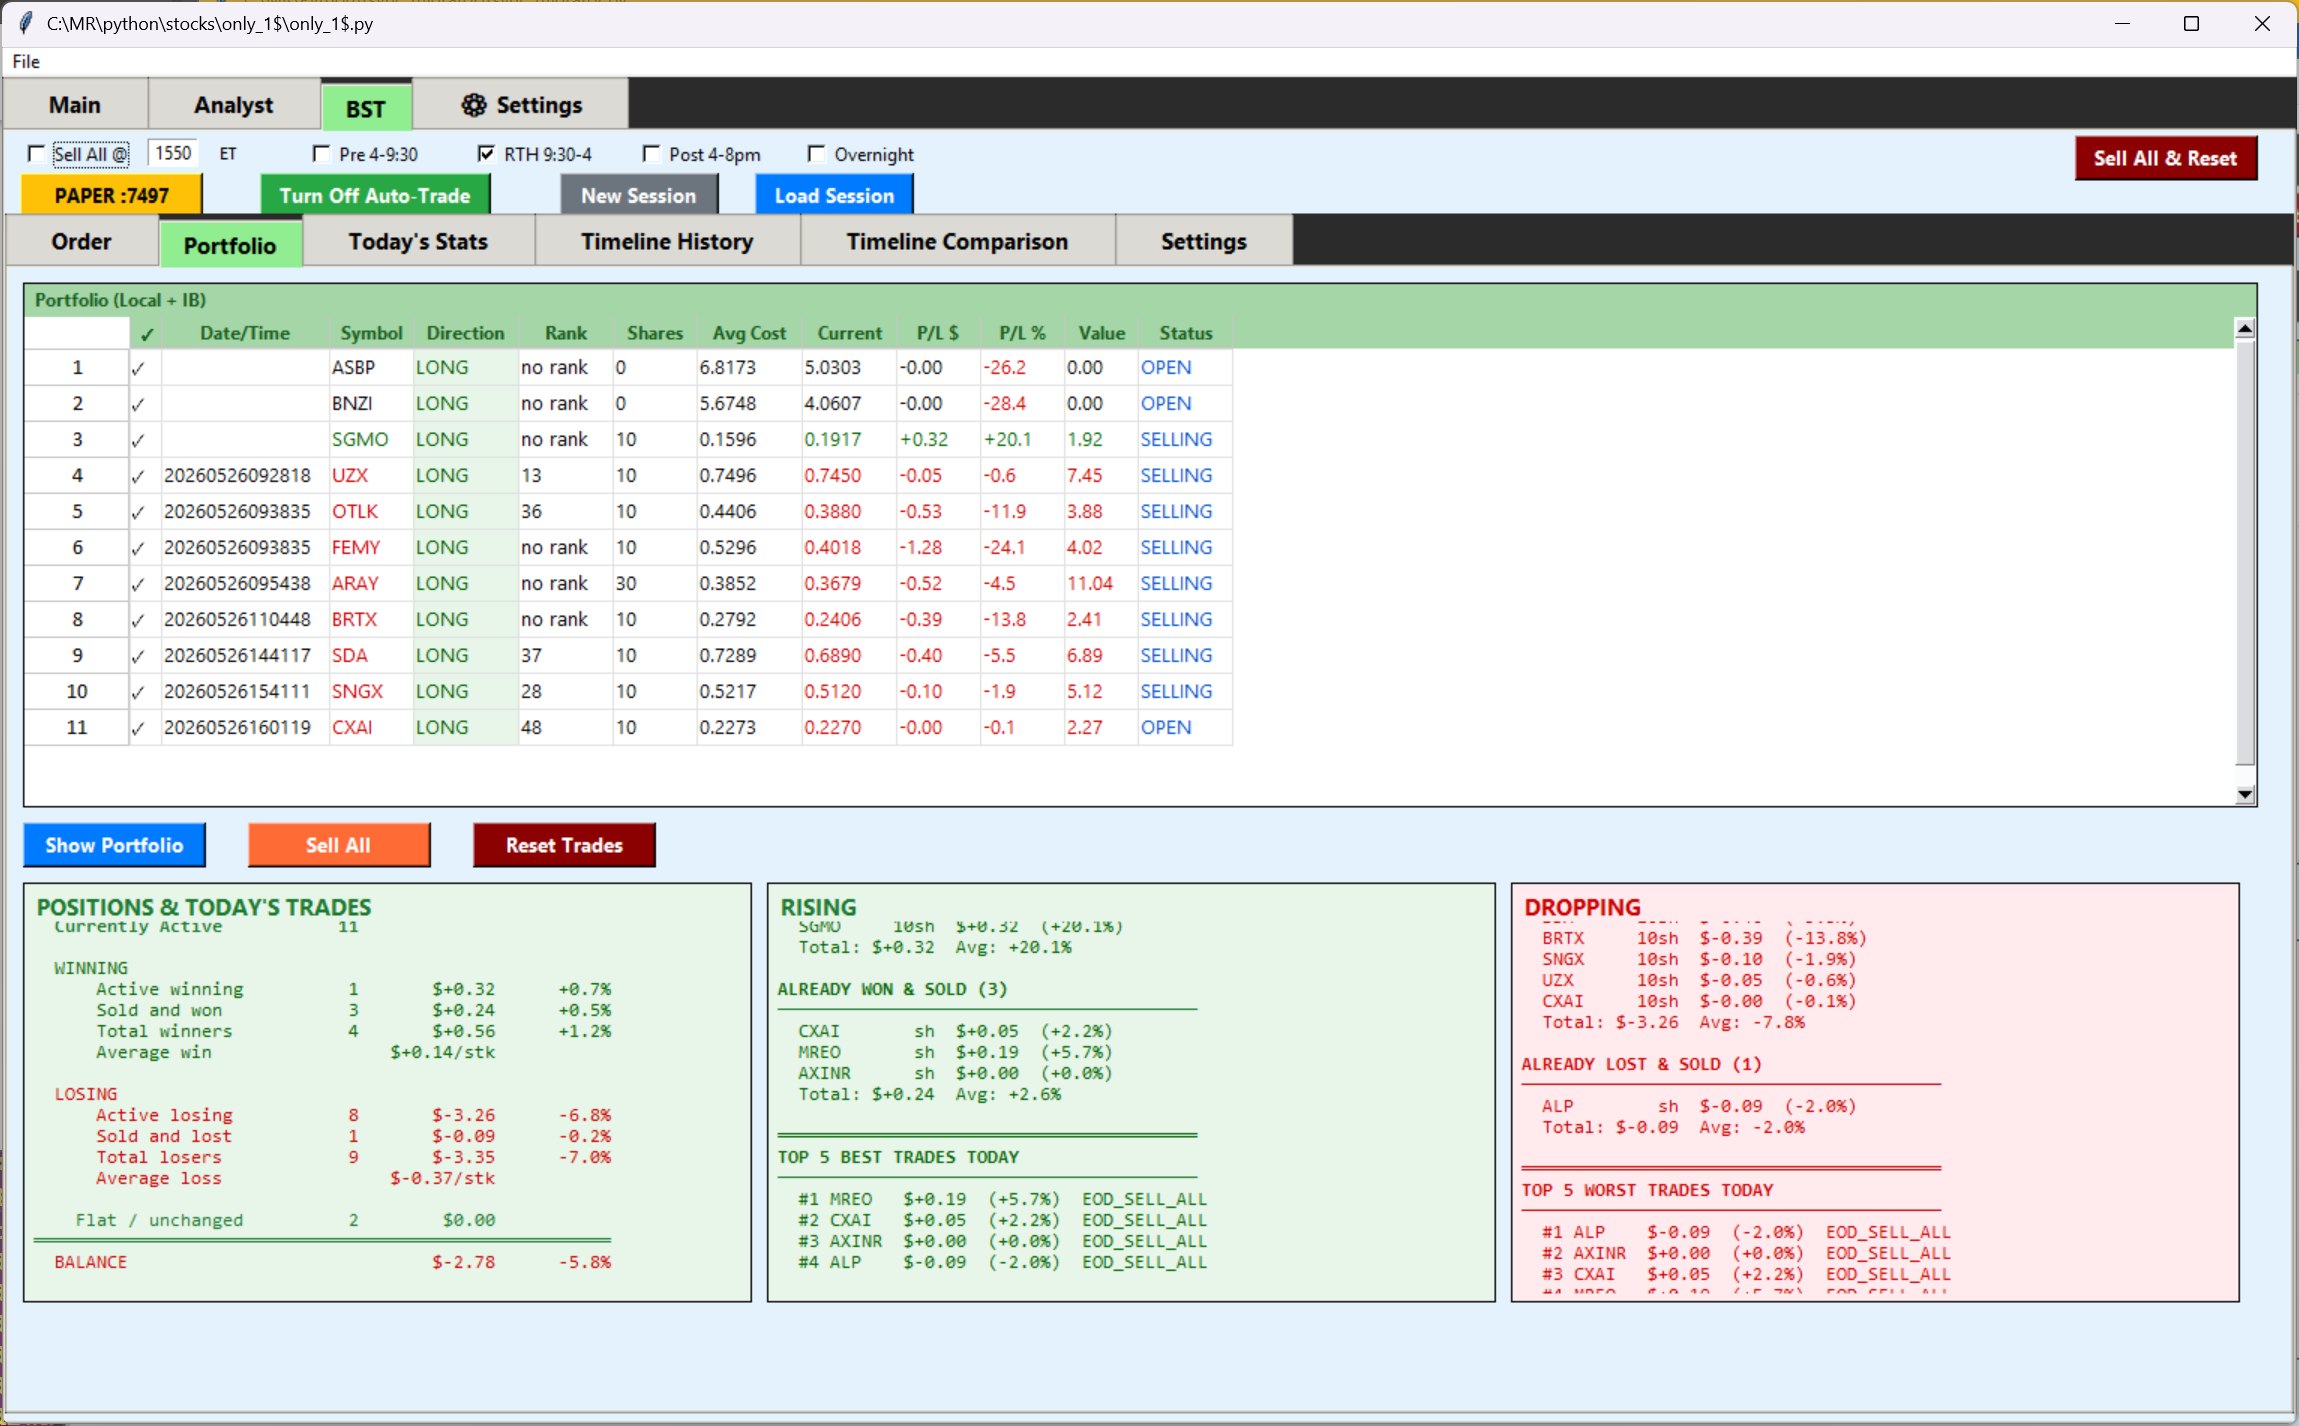This screenshot has width=2299, height=1426.
Task: Click the orange Sell All button
Action: point(339,845)
